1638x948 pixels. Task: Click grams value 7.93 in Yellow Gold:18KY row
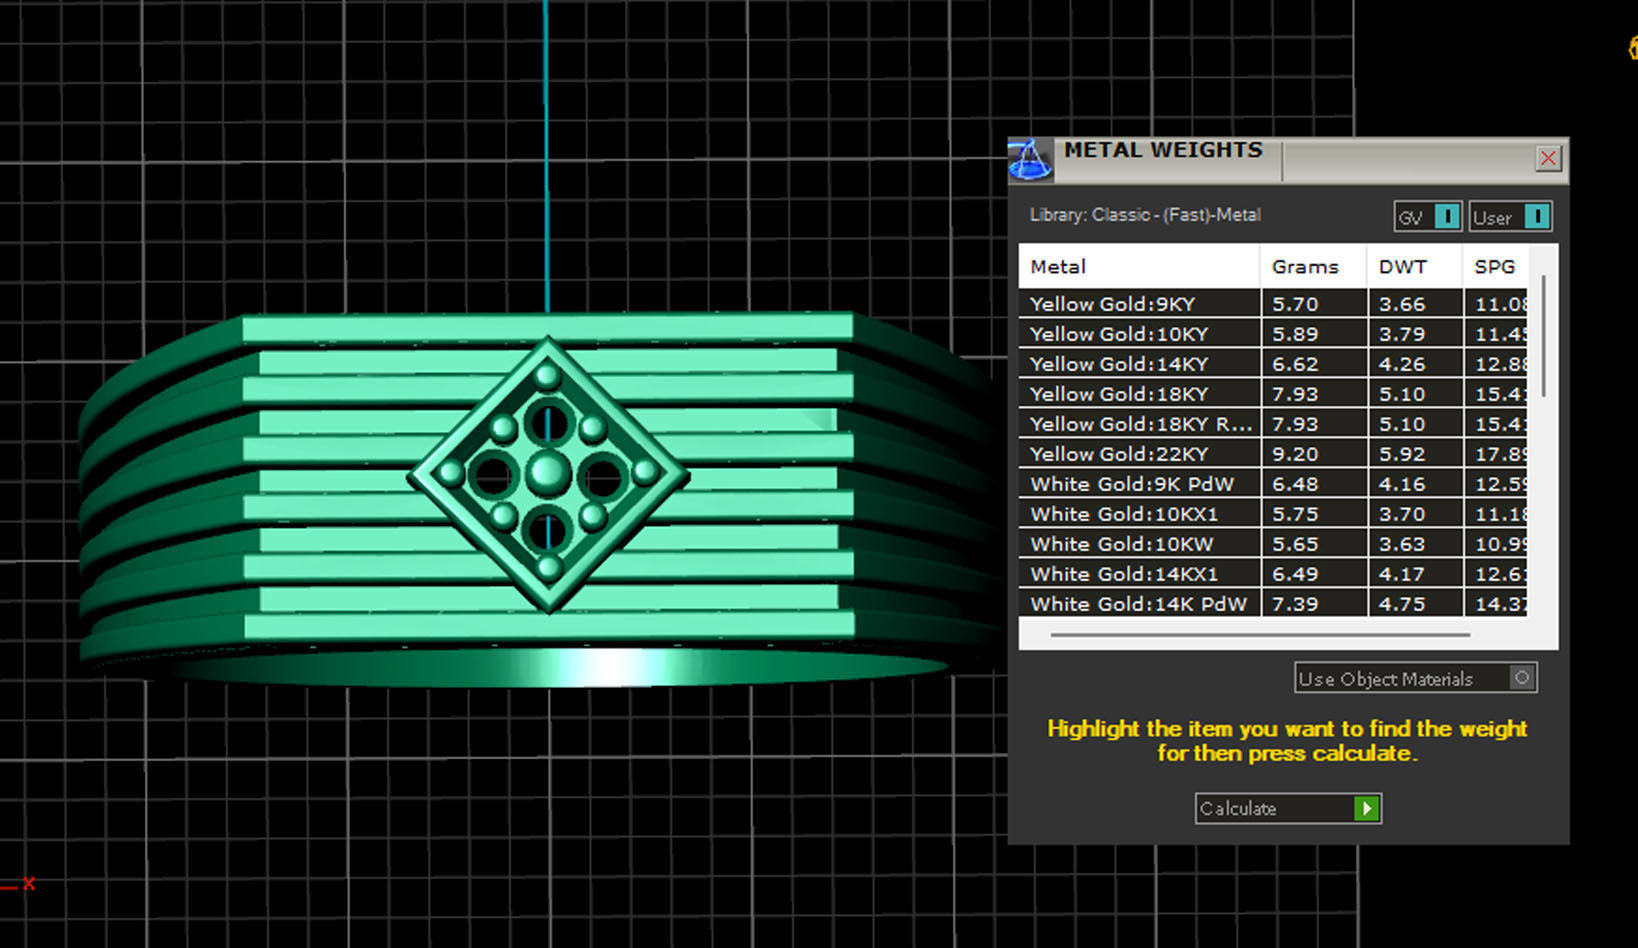(1295, 394)
